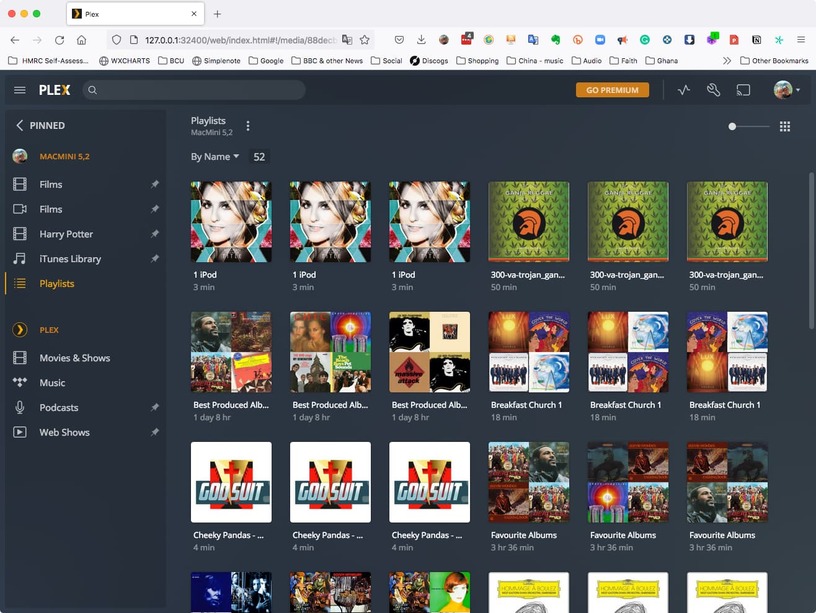
Task: Open Web Shows
Action: click(x=65, y=432)
